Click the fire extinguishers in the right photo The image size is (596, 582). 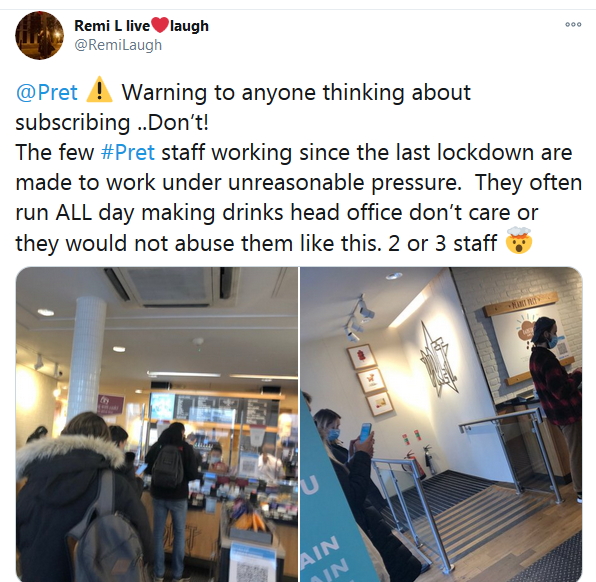[x=421, y=462]
